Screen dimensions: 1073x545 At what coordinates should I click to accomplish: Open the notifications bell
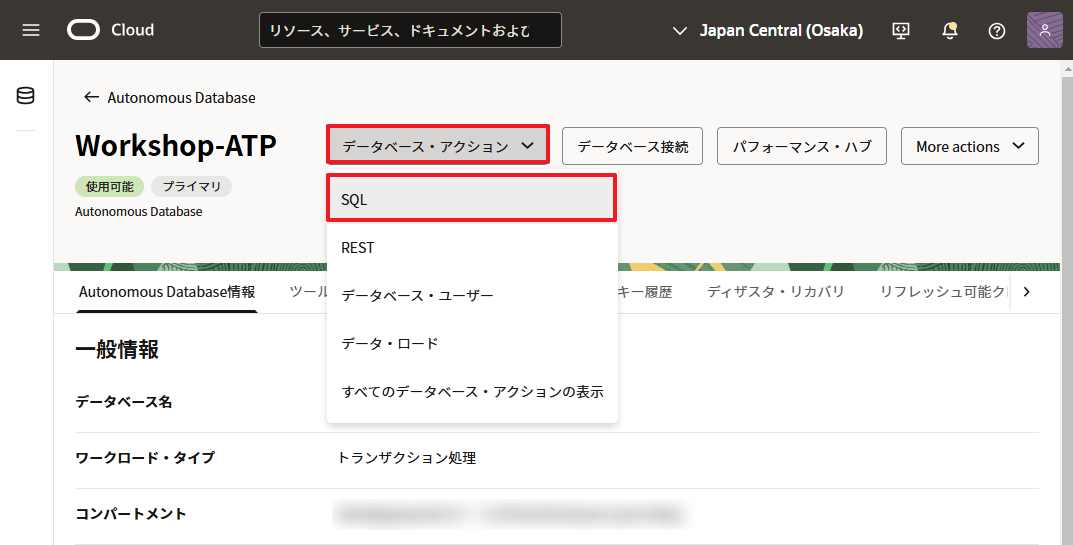click(x=949, y=30)
